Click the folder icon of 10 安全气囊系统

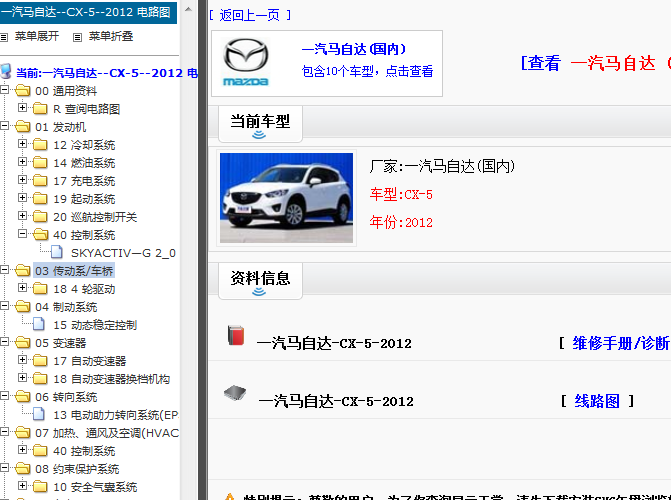click(40, 486)
